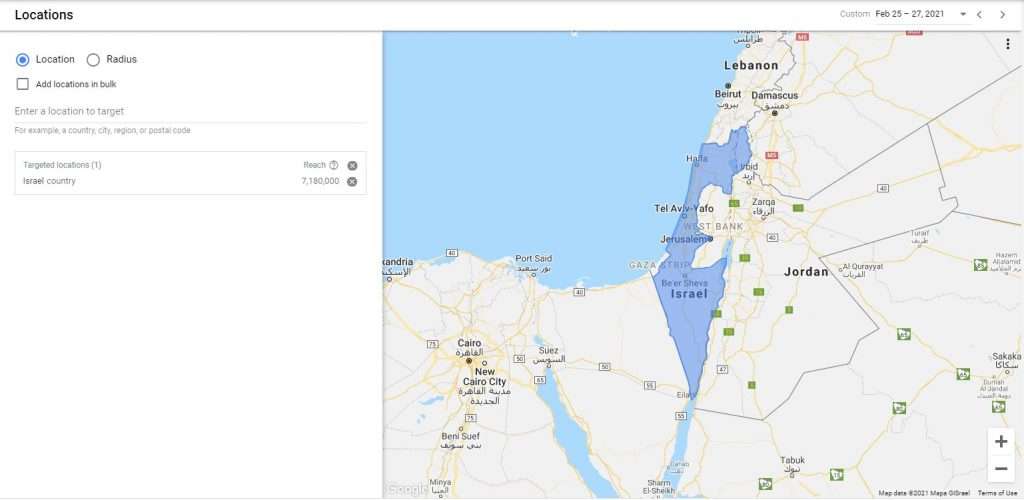1024x500 pixels.
Task: Click the Targeted locations (1) header
Action: pos(62,165)
